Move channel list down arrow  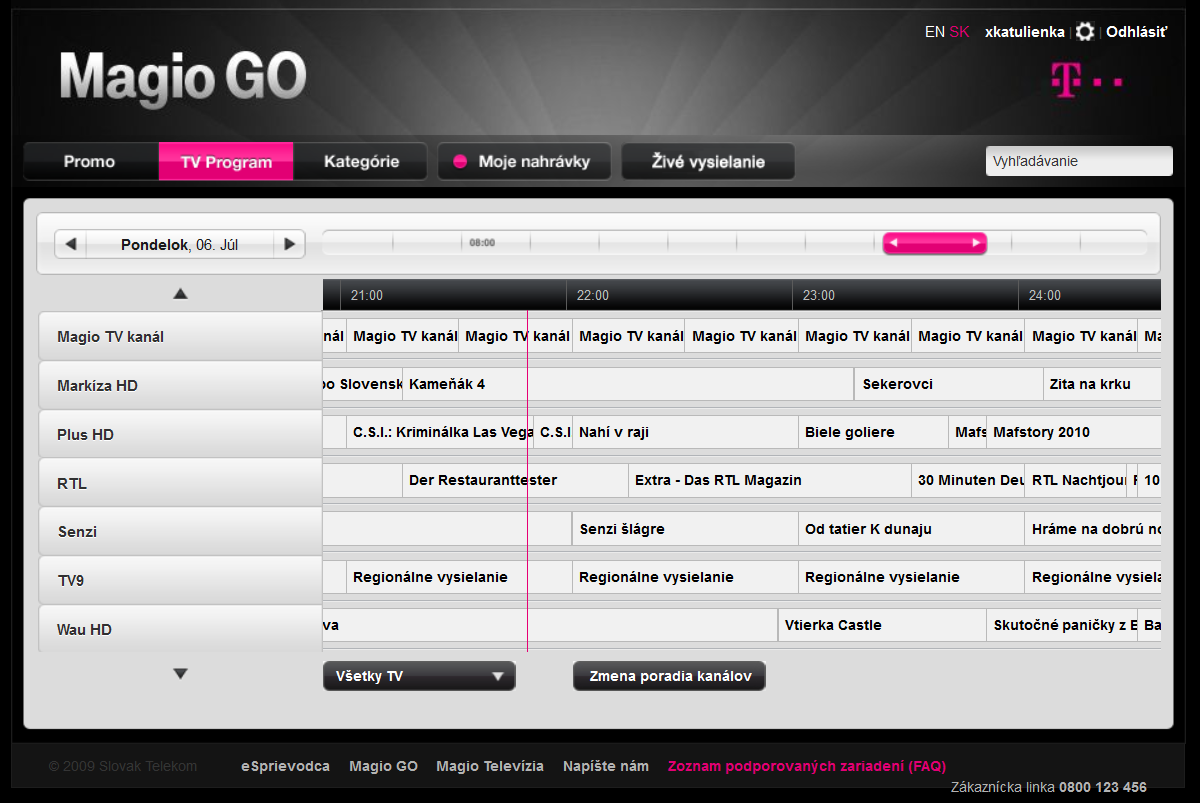pos(180,674)
